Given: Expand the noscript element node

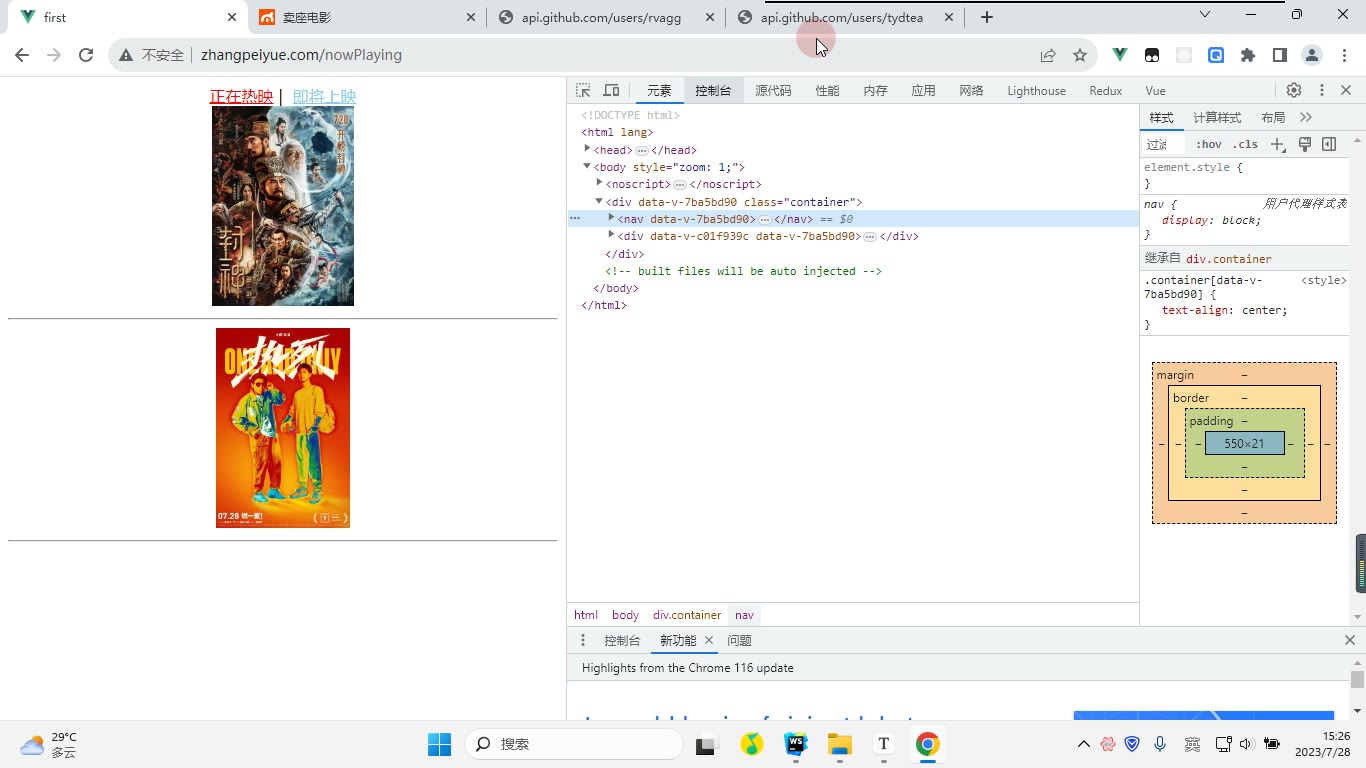Looking at the screenshot, I should point(600,183).
